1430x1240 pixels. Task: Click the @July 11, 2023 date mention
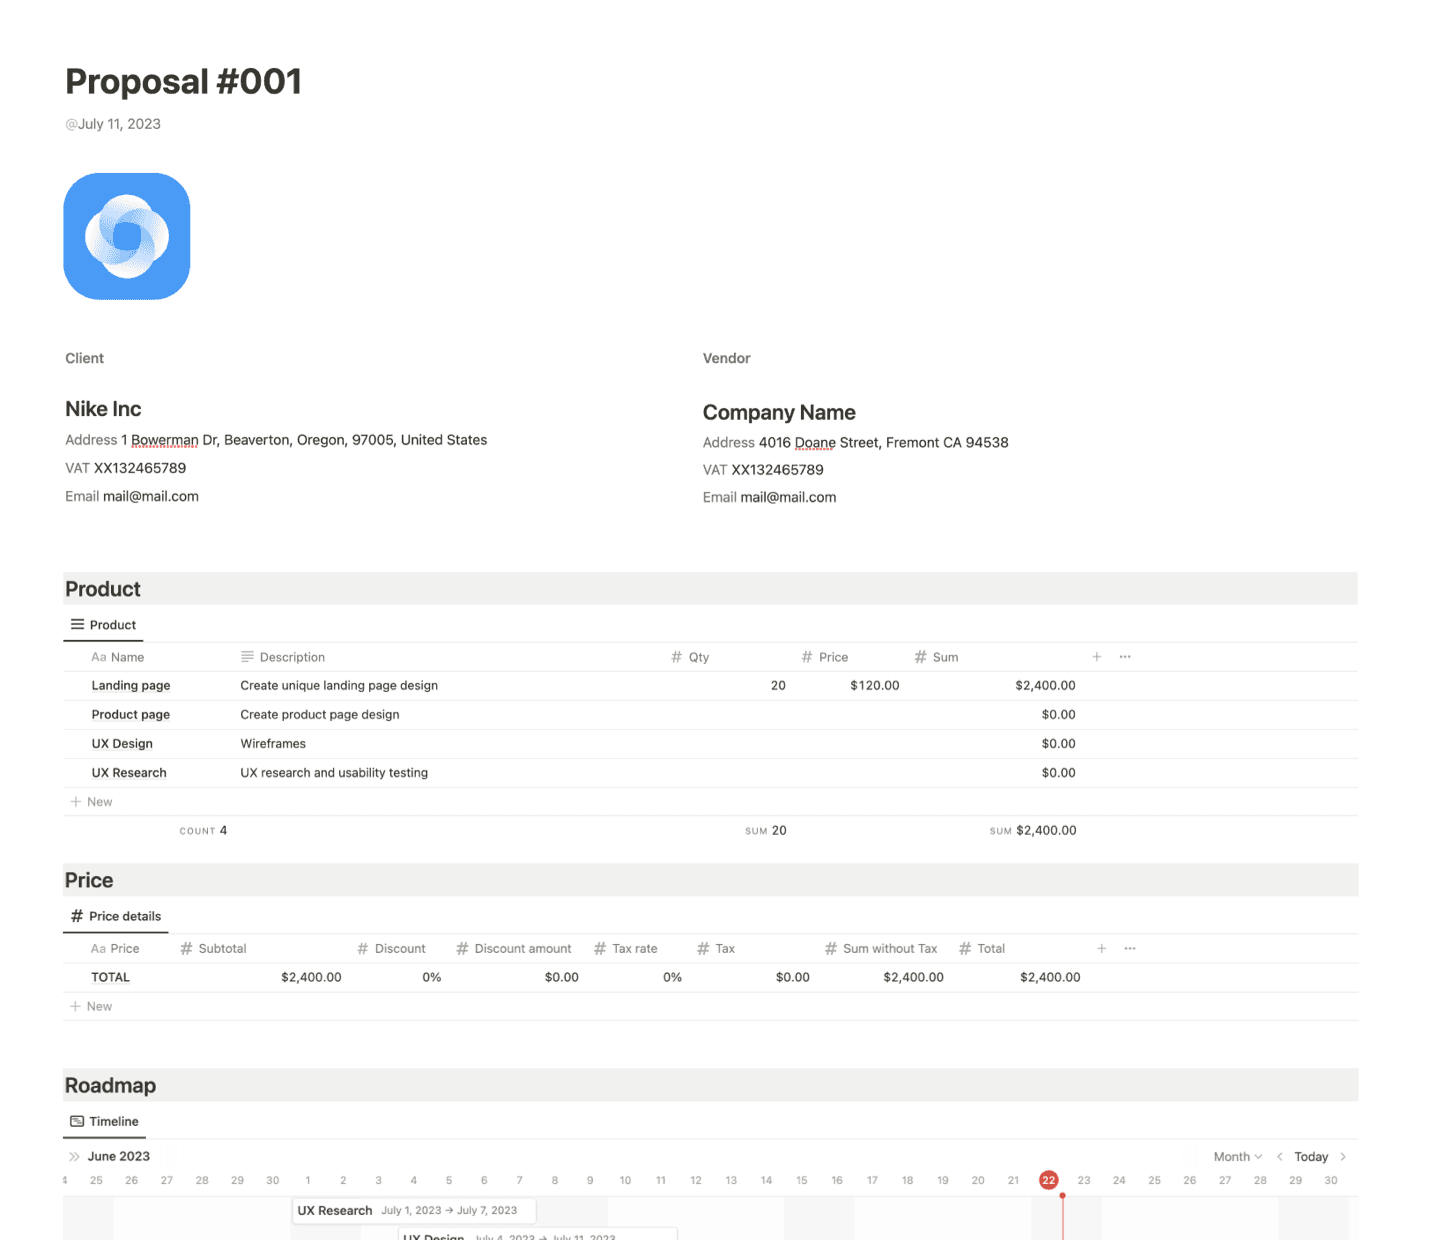(x=113, y=124)
